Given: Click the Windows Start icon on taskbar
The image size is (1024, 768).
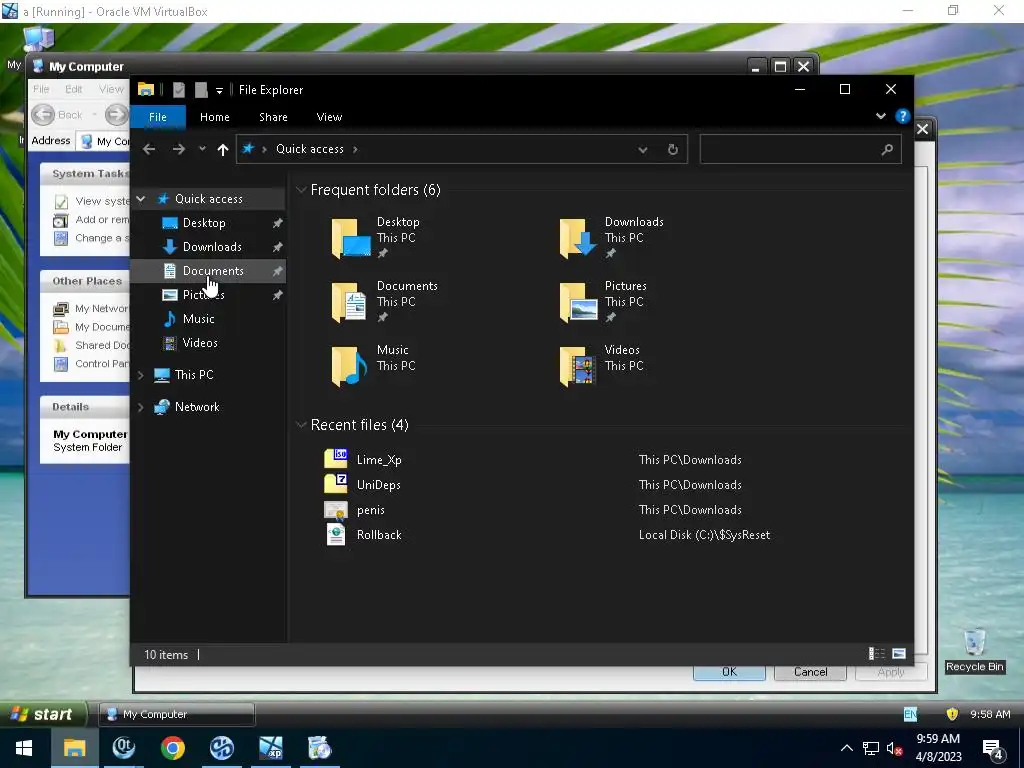Looking at the screenshot, I should click(x=24, y=748).
